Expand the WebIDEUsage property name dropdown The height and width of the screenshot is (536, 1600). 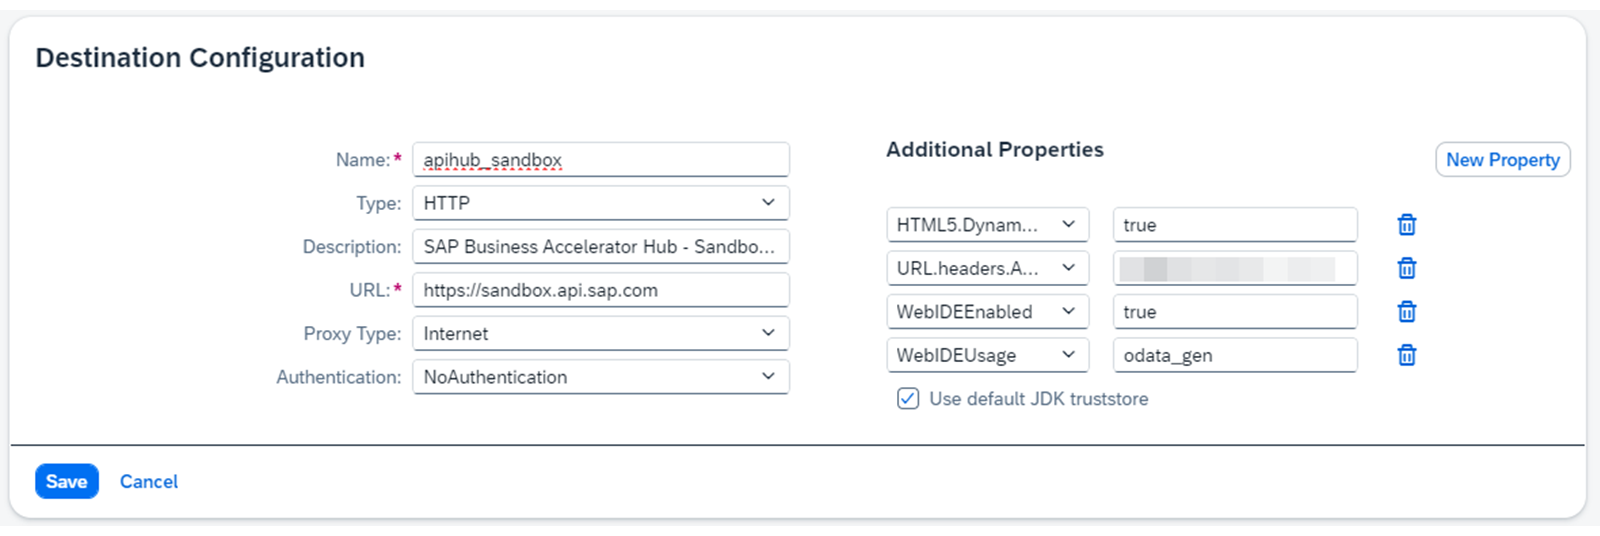coord(987,355)
